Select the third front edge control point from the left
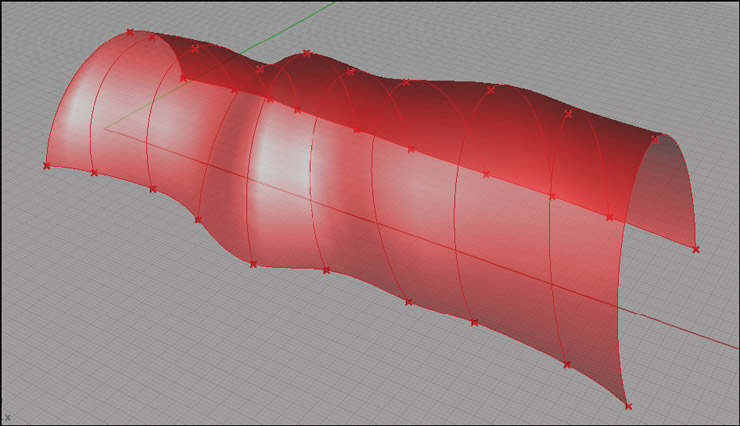 (153, 188)
